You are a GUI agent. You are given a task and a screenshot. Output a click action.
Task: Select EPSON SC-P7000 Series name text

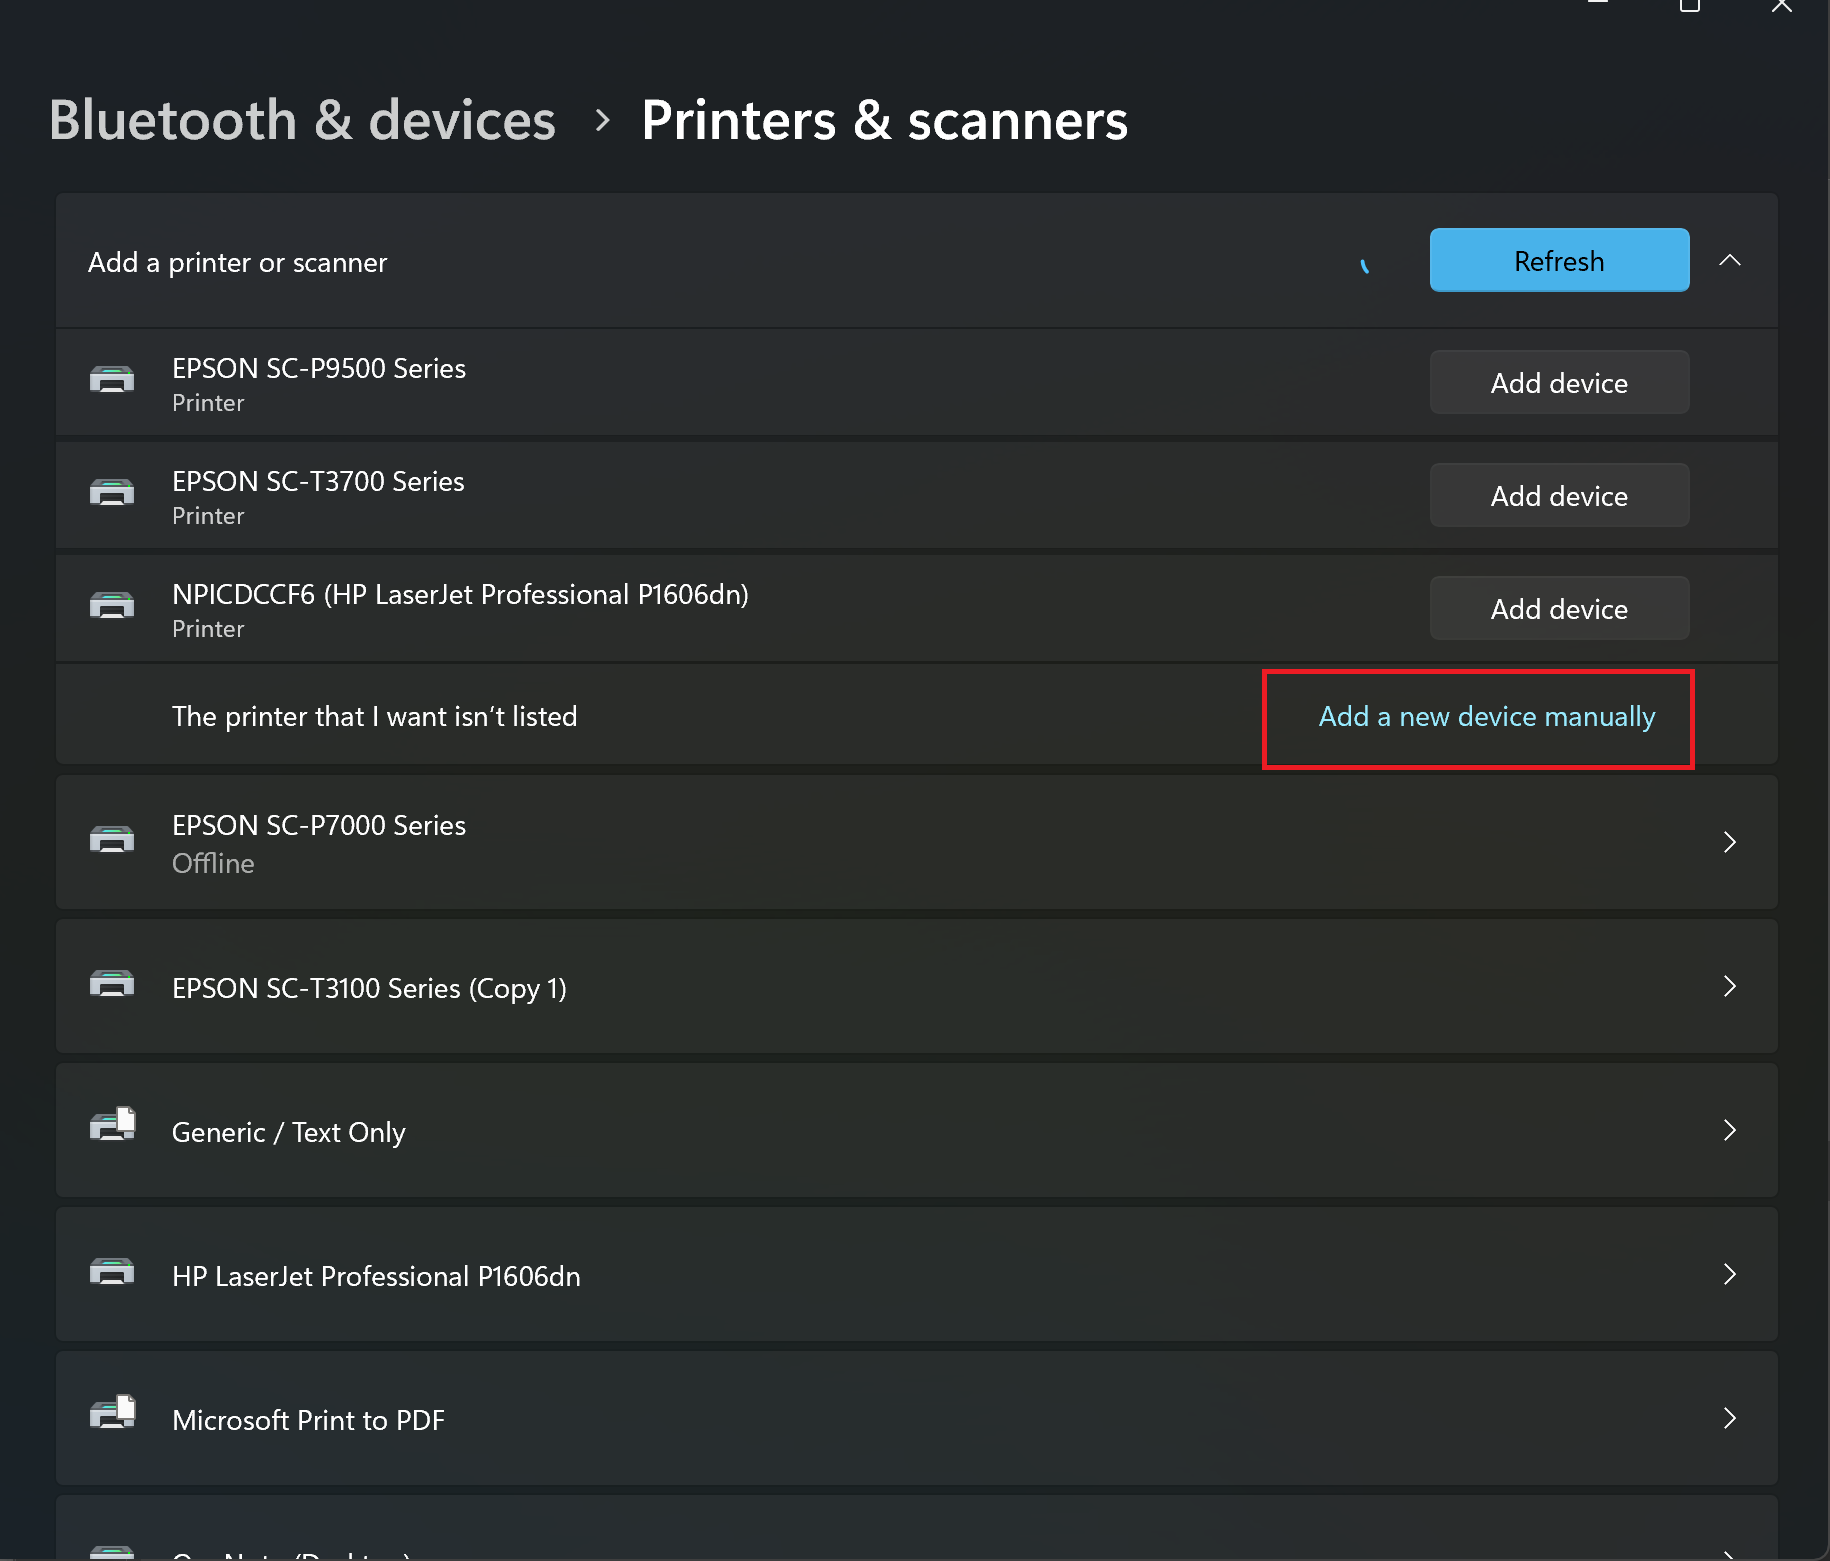coord(319,825)
